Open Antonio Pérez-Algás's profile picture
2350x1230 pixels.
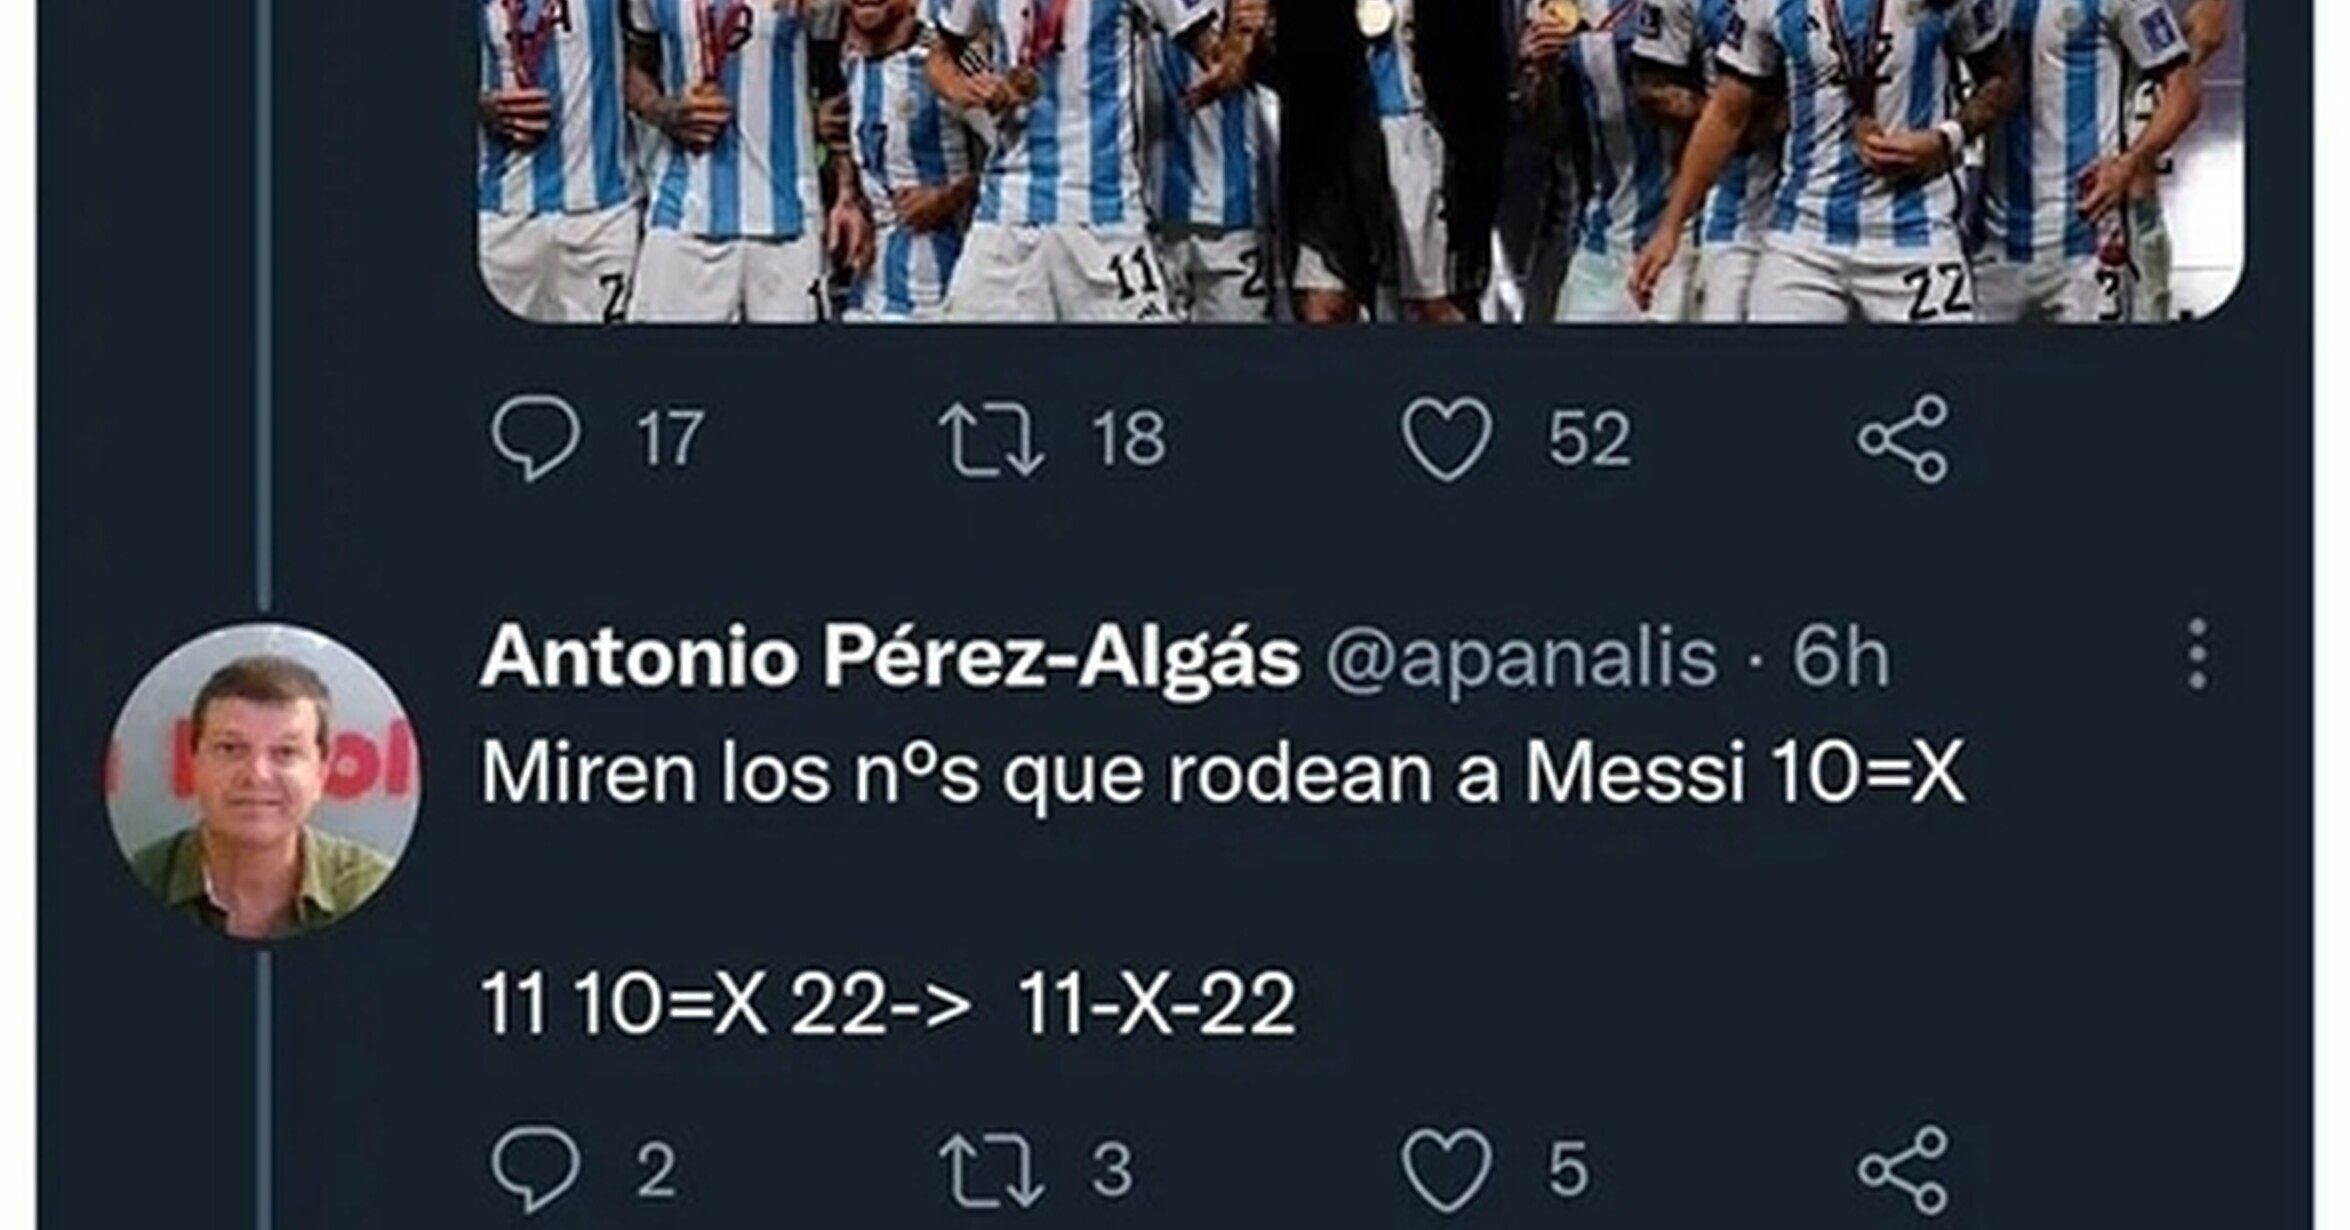[263, 780]
